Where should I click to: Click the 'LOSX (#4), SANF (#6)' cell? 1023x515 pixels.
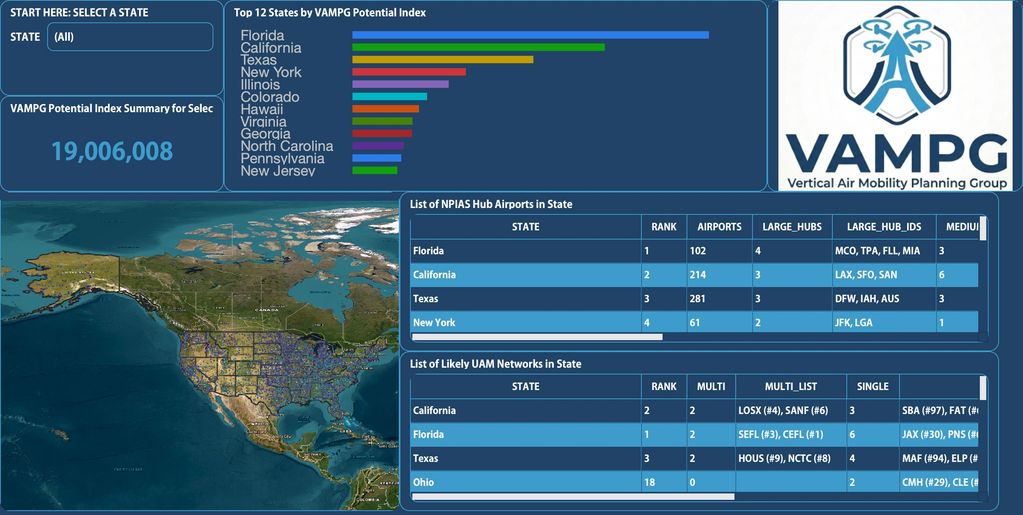pyautogui.click(x=791, y=411)
